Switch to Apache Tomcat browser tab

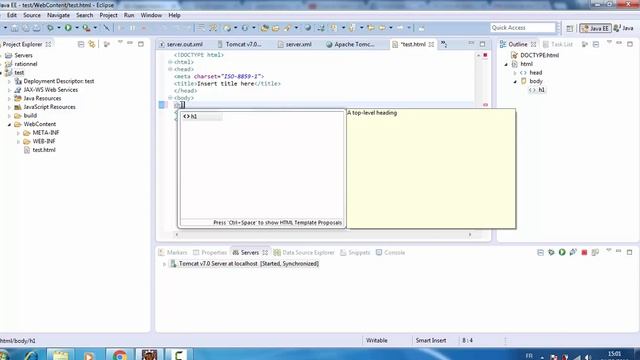click(354, 44)
